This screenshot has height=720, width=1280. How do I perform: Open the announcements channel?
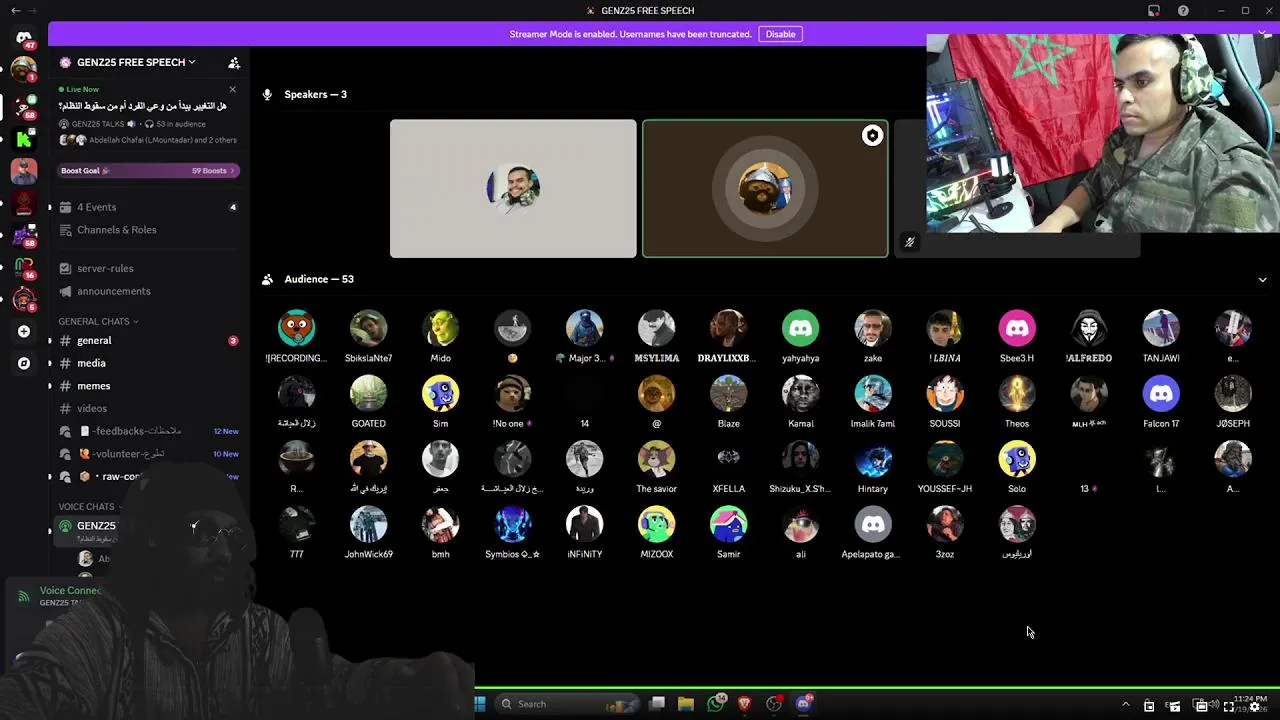click(148, 291)
